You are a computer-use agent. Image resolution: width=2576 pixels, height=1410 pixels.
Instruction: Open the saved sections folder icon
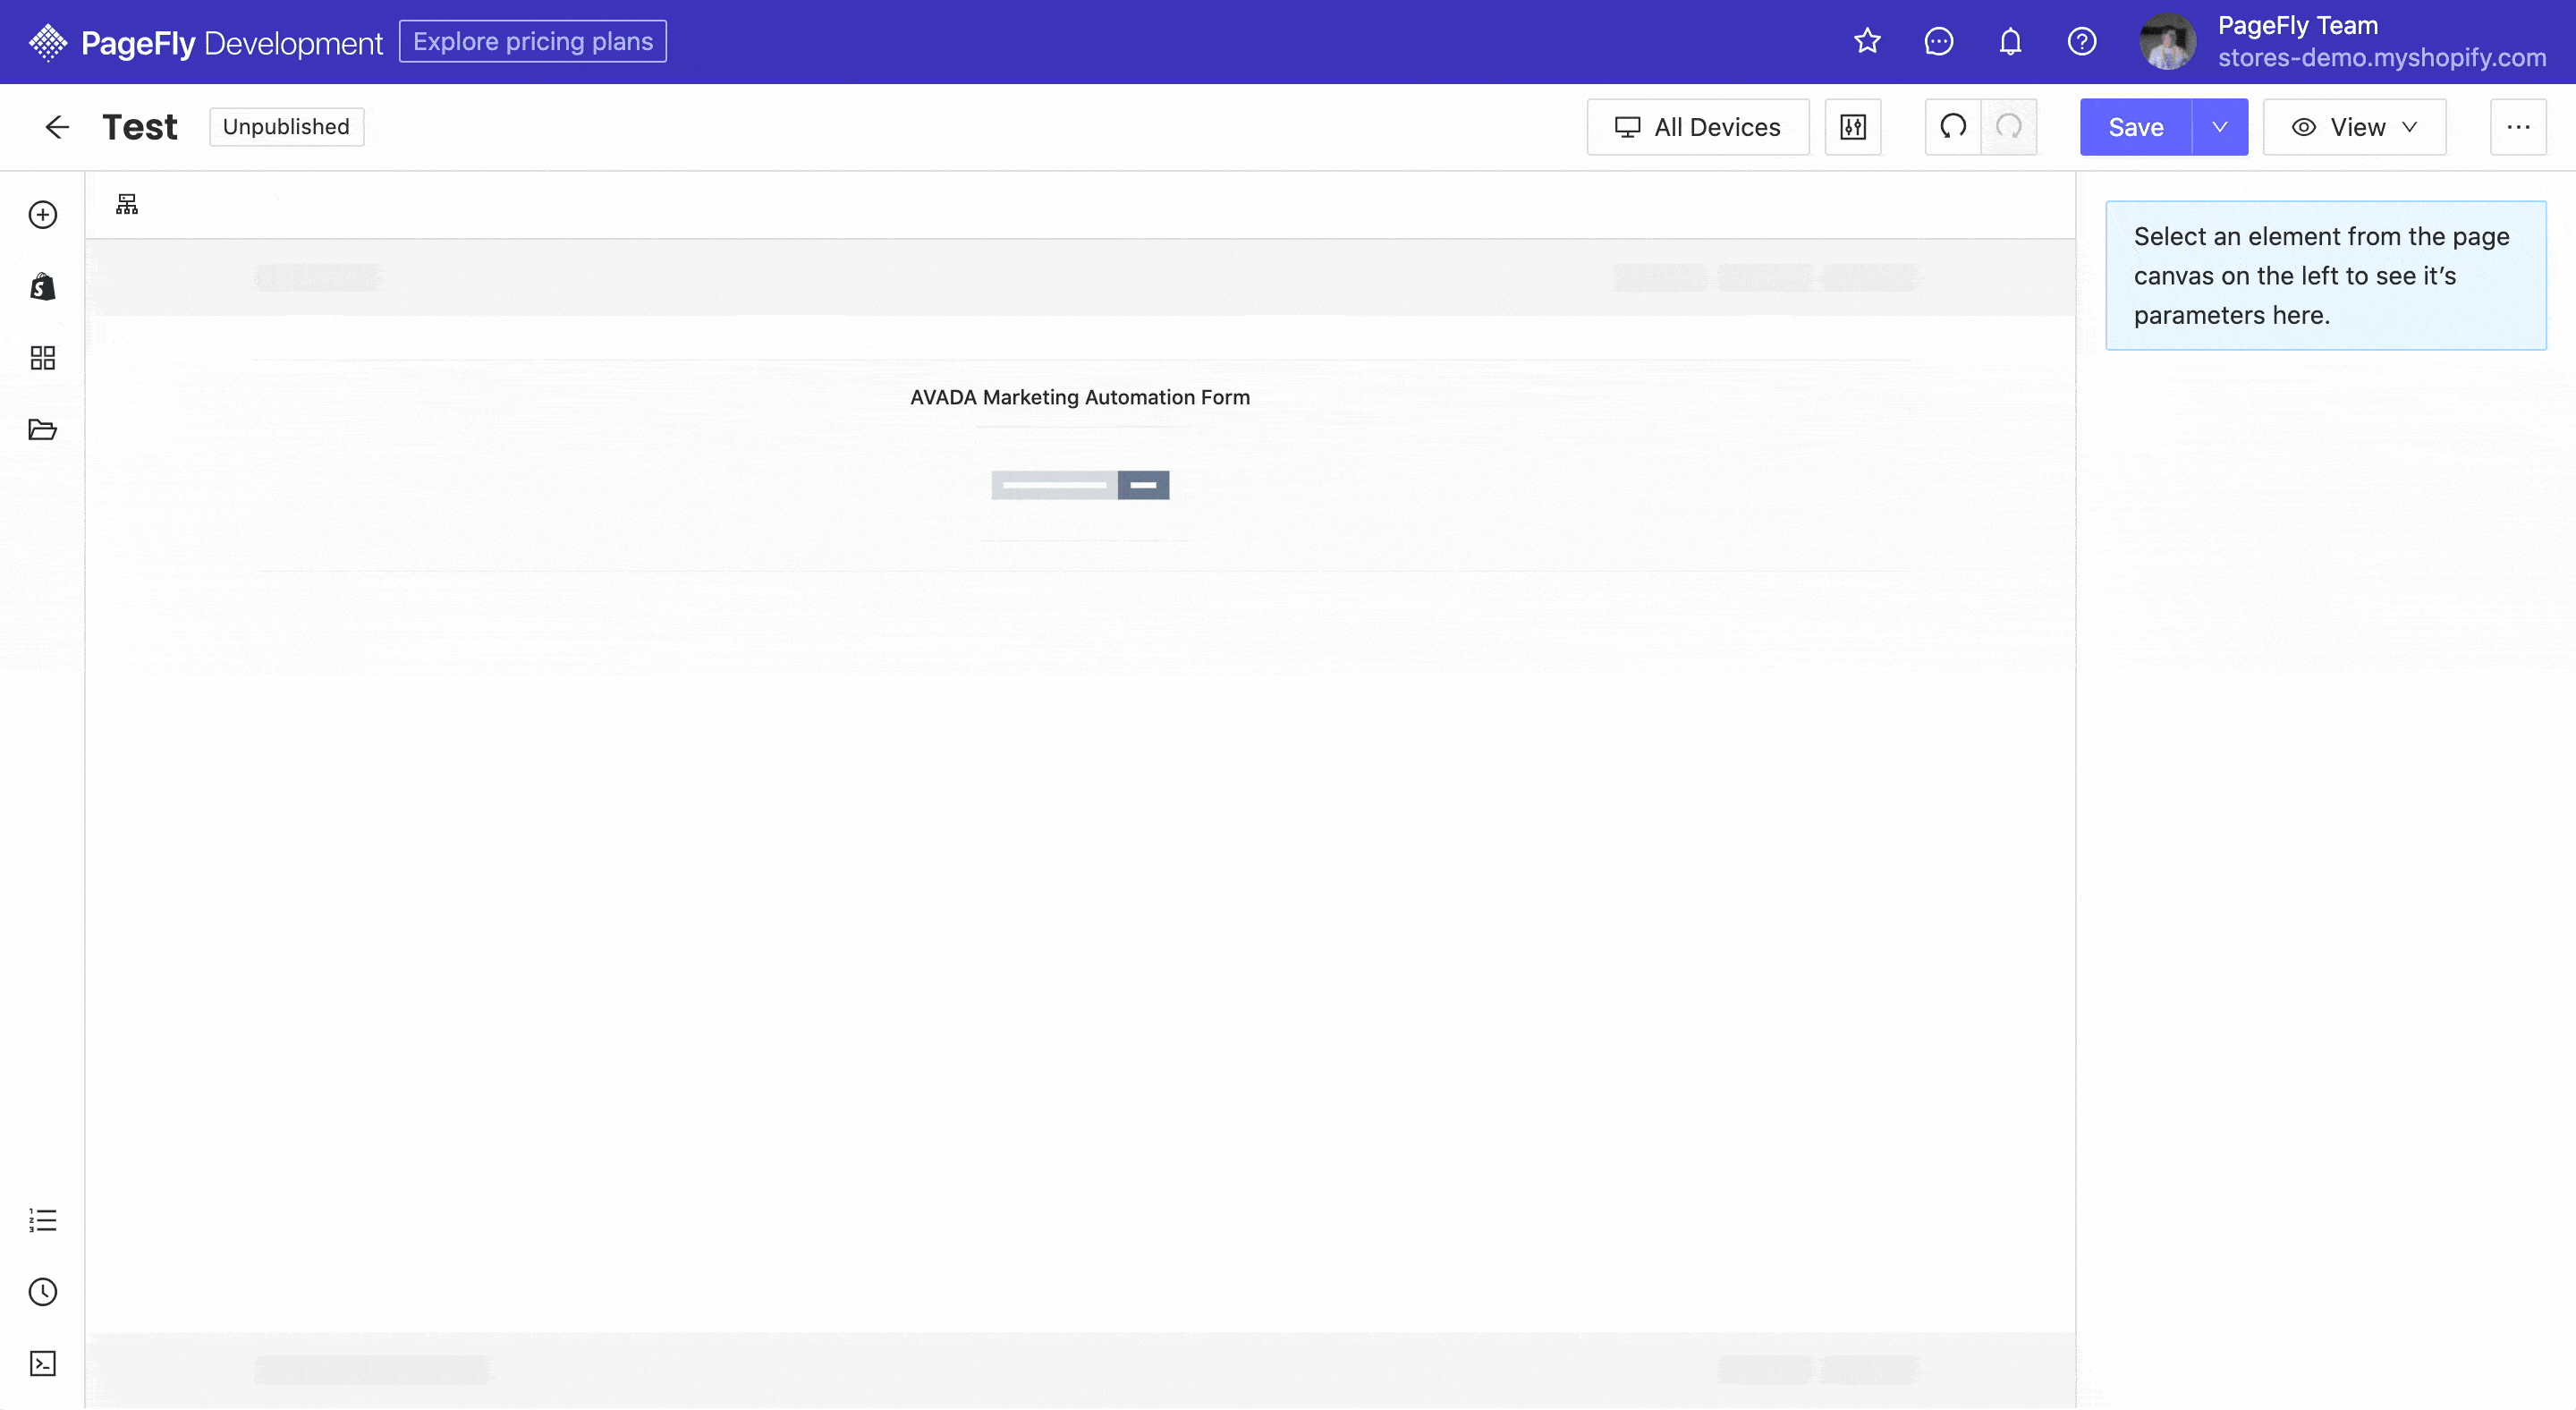pos(43,430)
